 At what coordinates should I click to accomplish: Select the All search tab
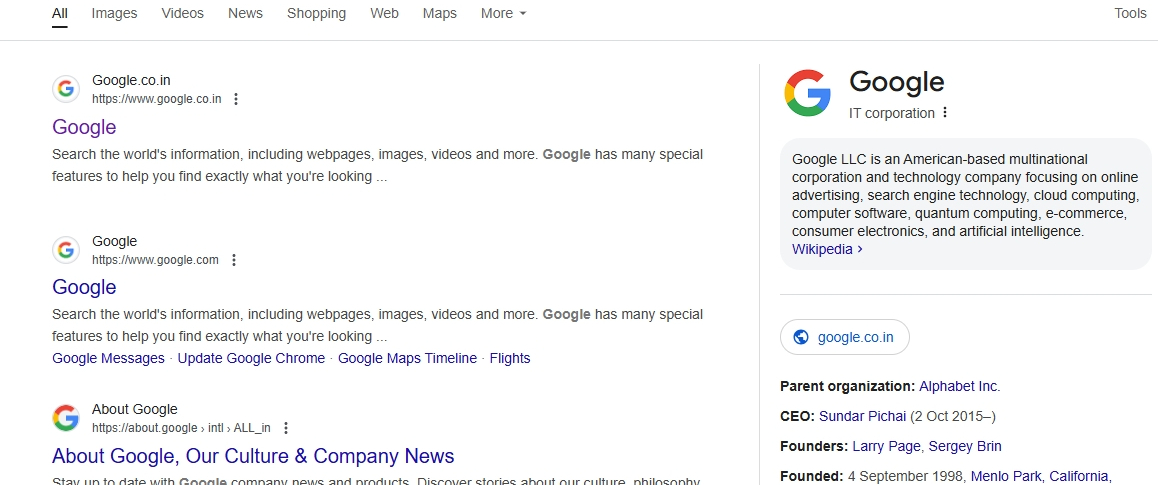coord(60,13)
